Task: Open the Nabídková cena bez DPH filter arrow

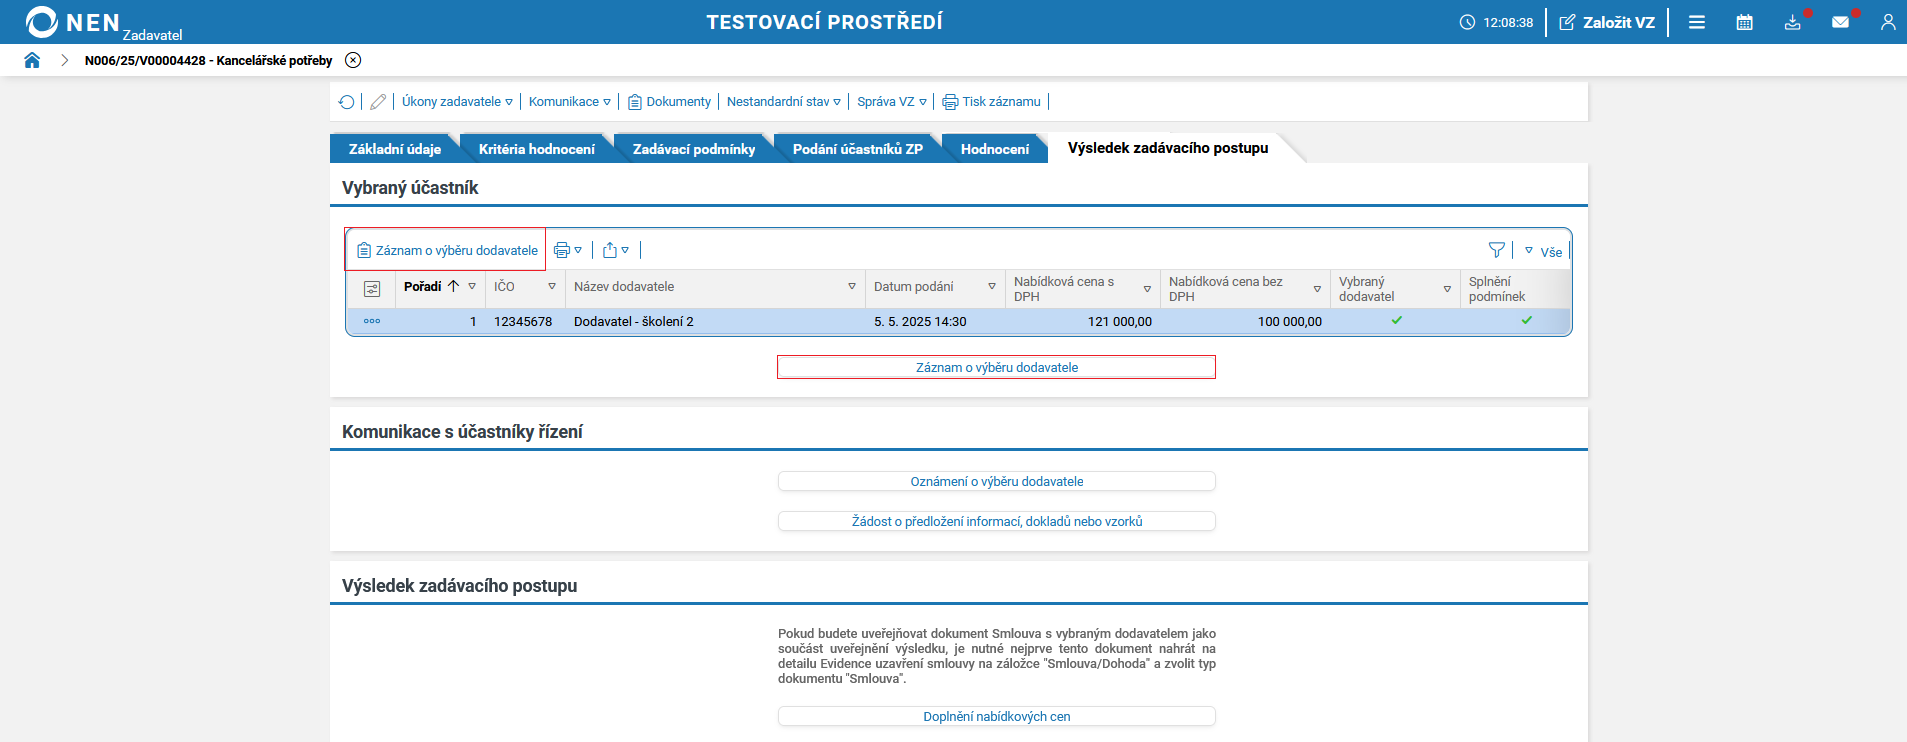Action: tap(1317, 289)
